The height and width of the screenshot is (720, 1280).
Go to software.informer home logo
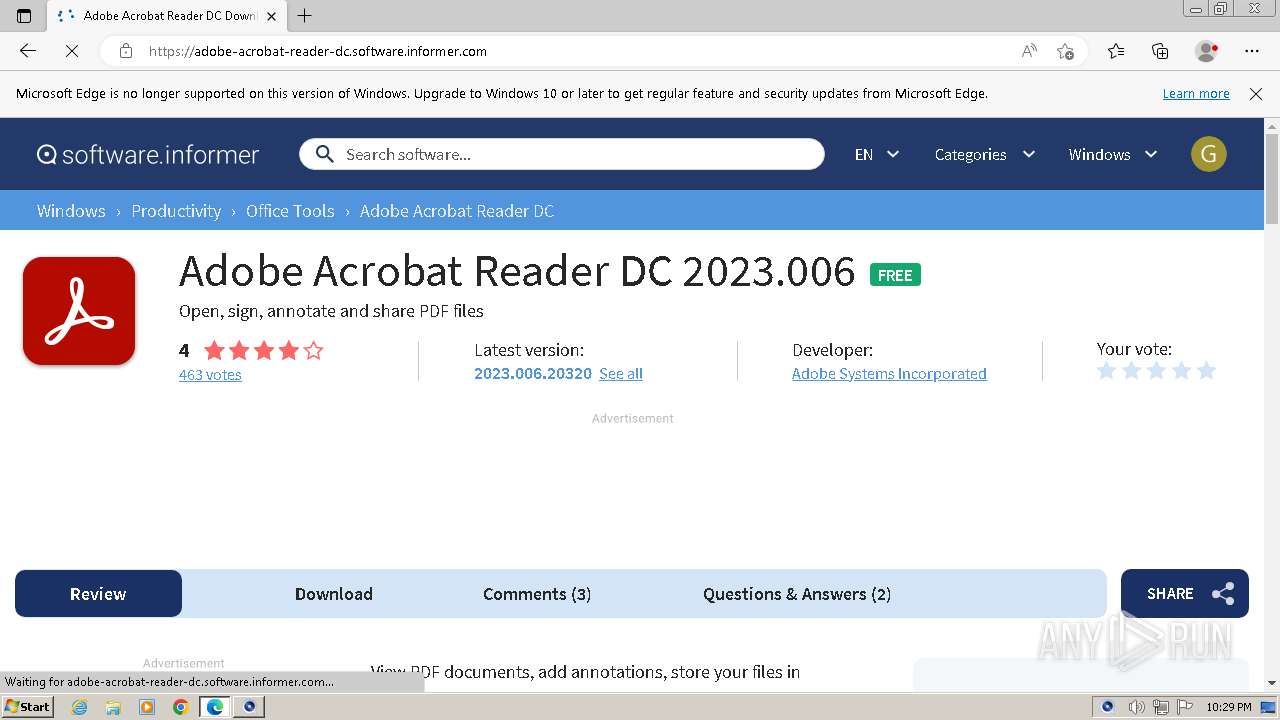click(x=148, y=154)
